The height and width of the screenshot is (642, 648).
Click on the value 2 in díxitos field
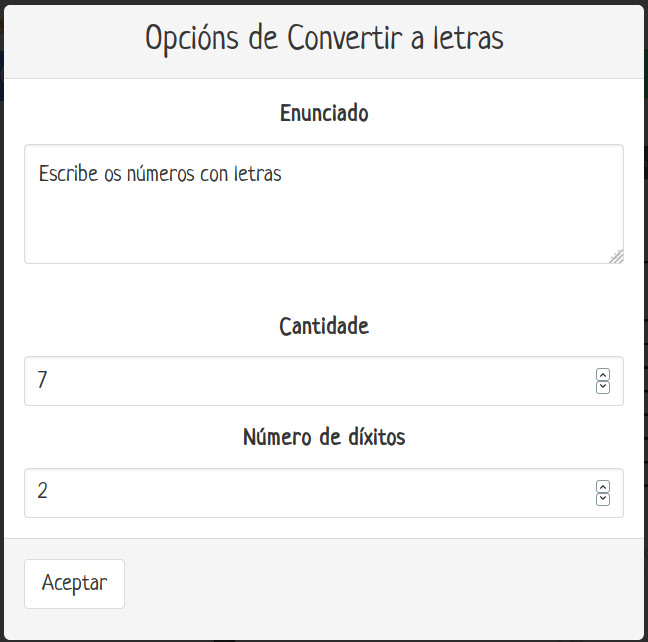[42, 493]
